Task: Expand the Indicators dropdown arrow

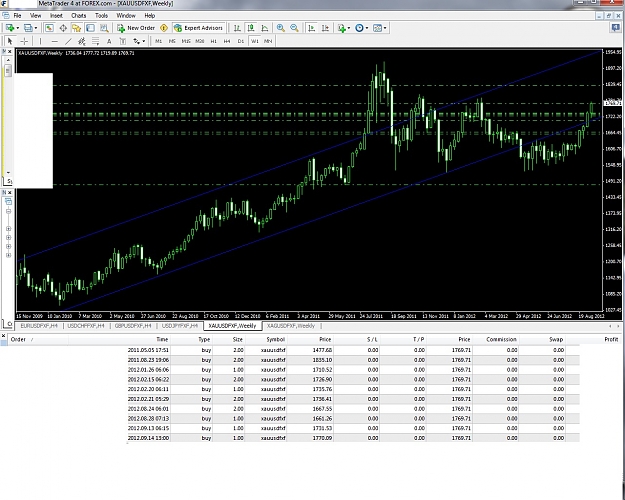Action: (x=349, y=28)
